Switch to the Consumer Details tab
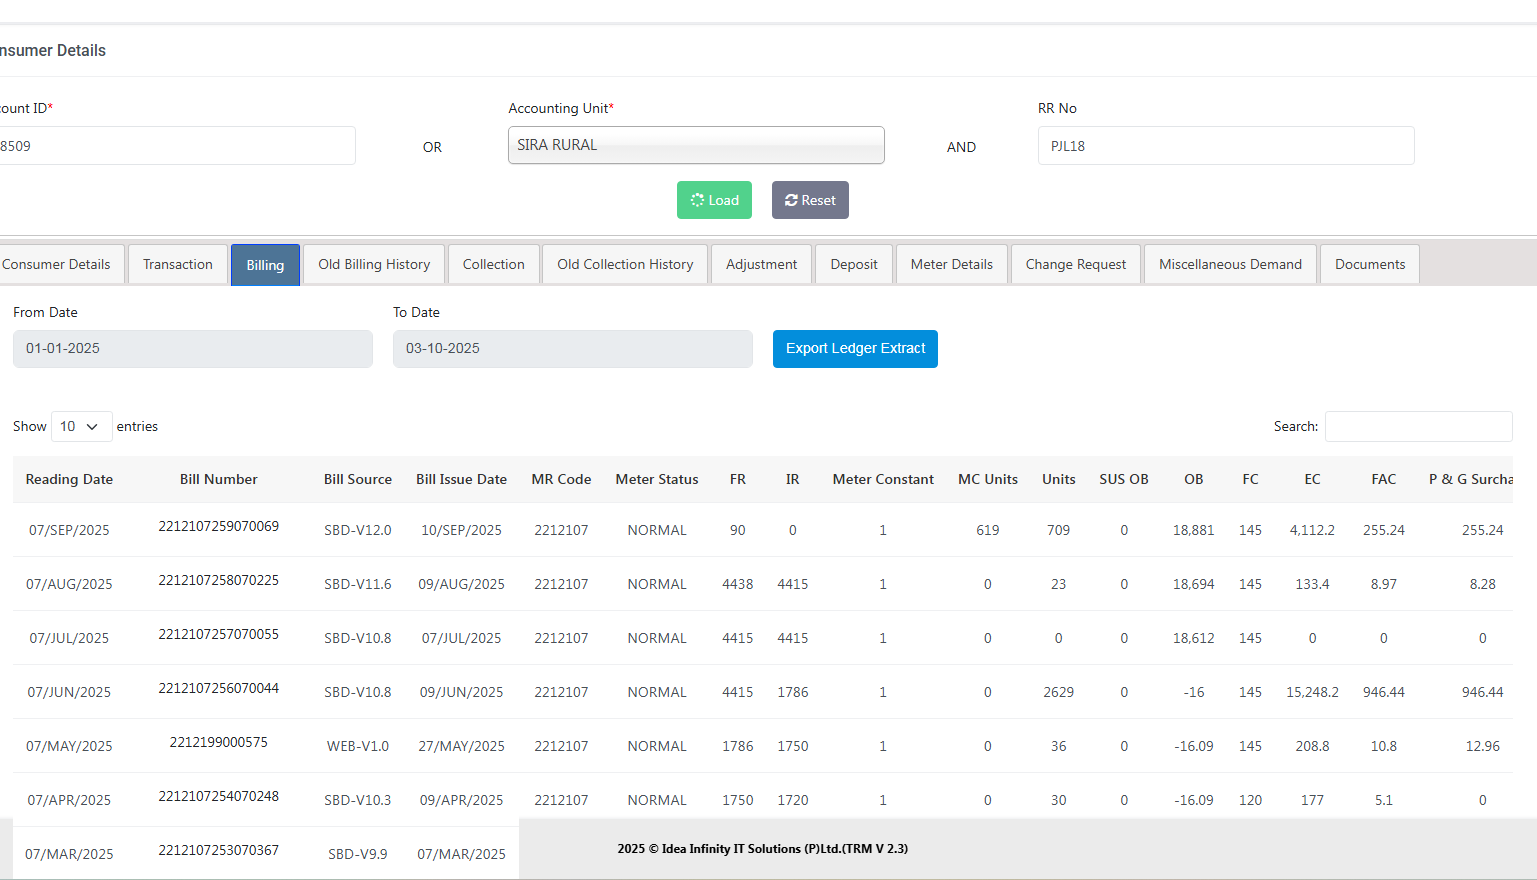 tap(58, 265)
